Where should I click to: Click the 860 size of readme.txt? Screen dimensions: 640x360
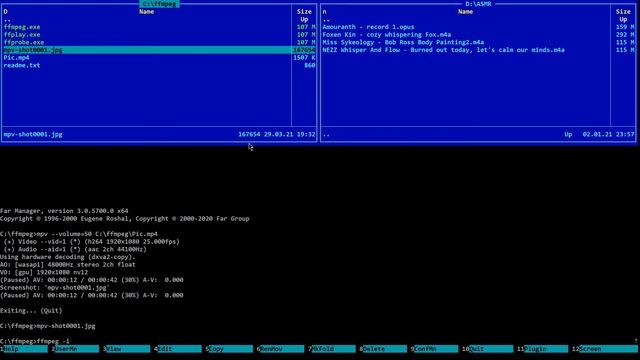(309, 65)
